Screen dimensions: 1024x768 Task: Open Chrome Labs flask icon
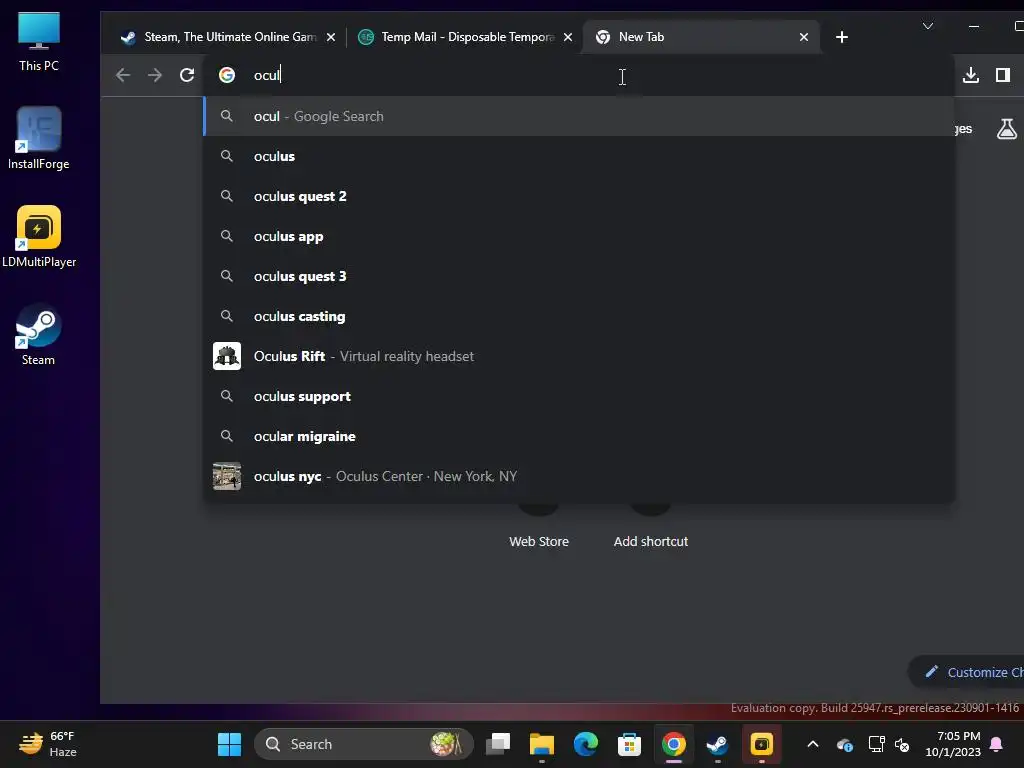point(1006,129)
